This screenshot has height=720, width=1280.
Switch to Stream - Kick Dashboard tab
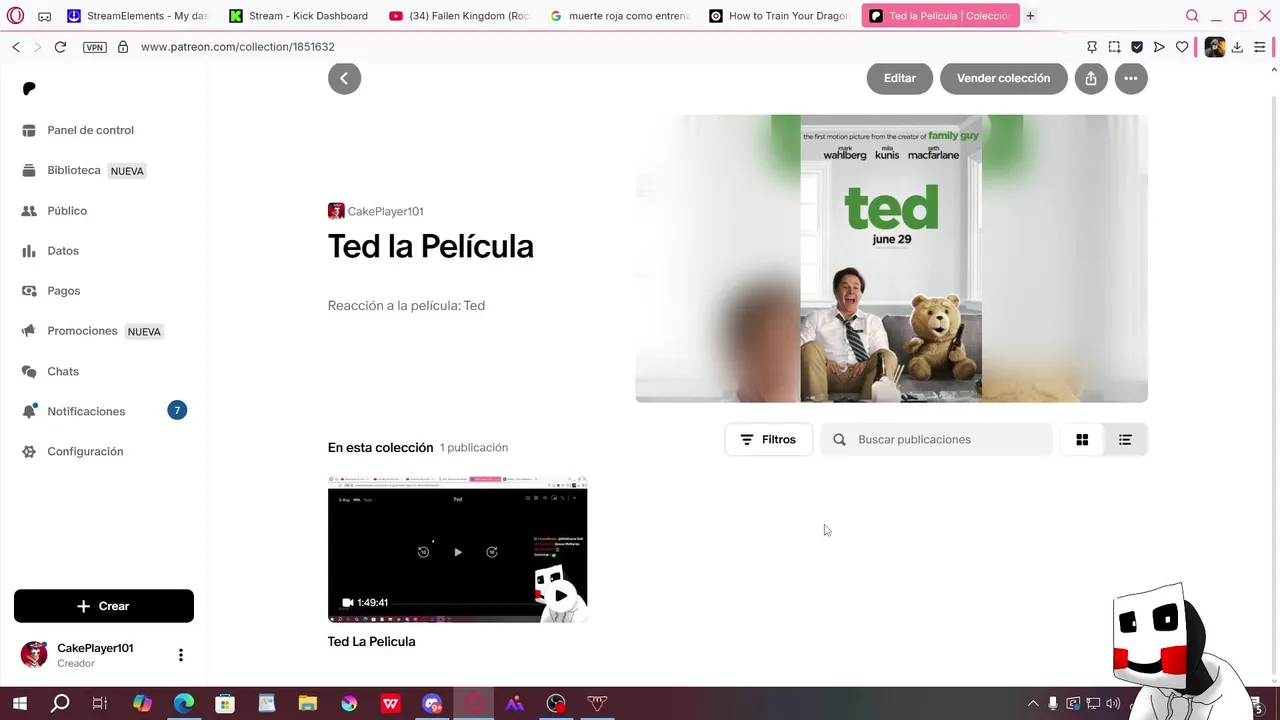click(x=299, y=16)
